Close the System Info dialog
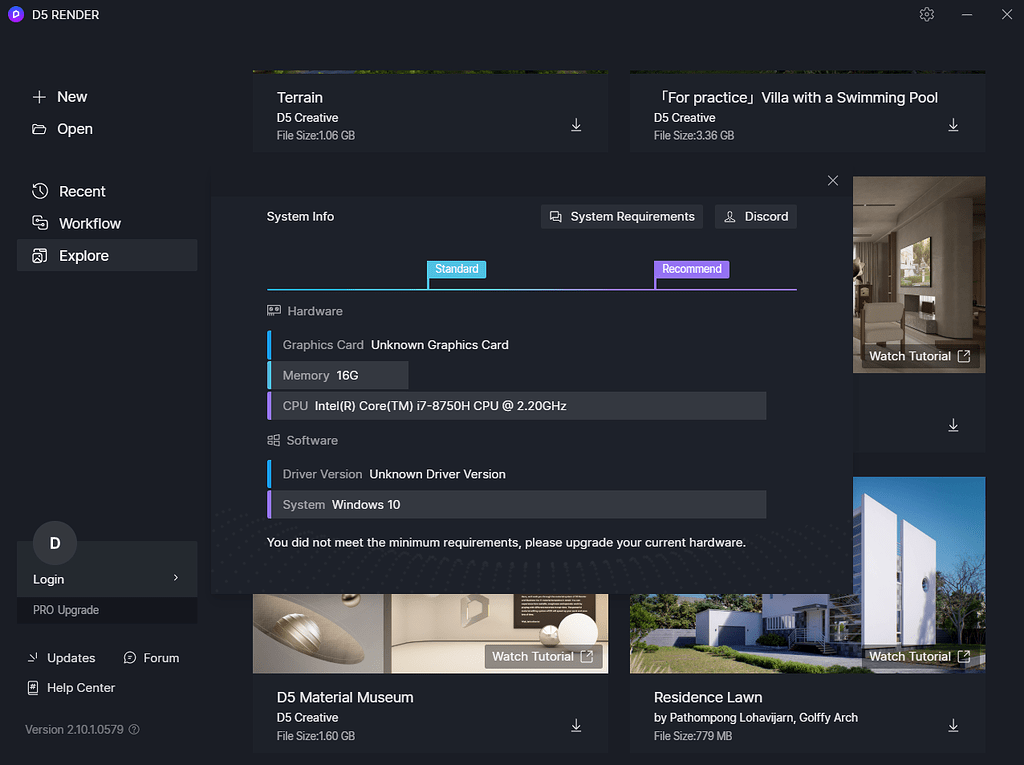This screenshot has height=765, width=1024. click(x=833, y=180)
